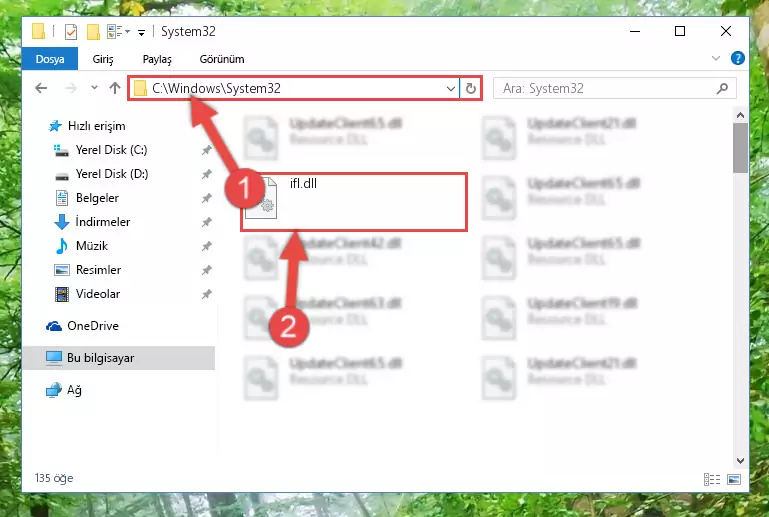Switch to the Görünüm ribbon tab
This screenshot has height=517, width=769.
222,59
